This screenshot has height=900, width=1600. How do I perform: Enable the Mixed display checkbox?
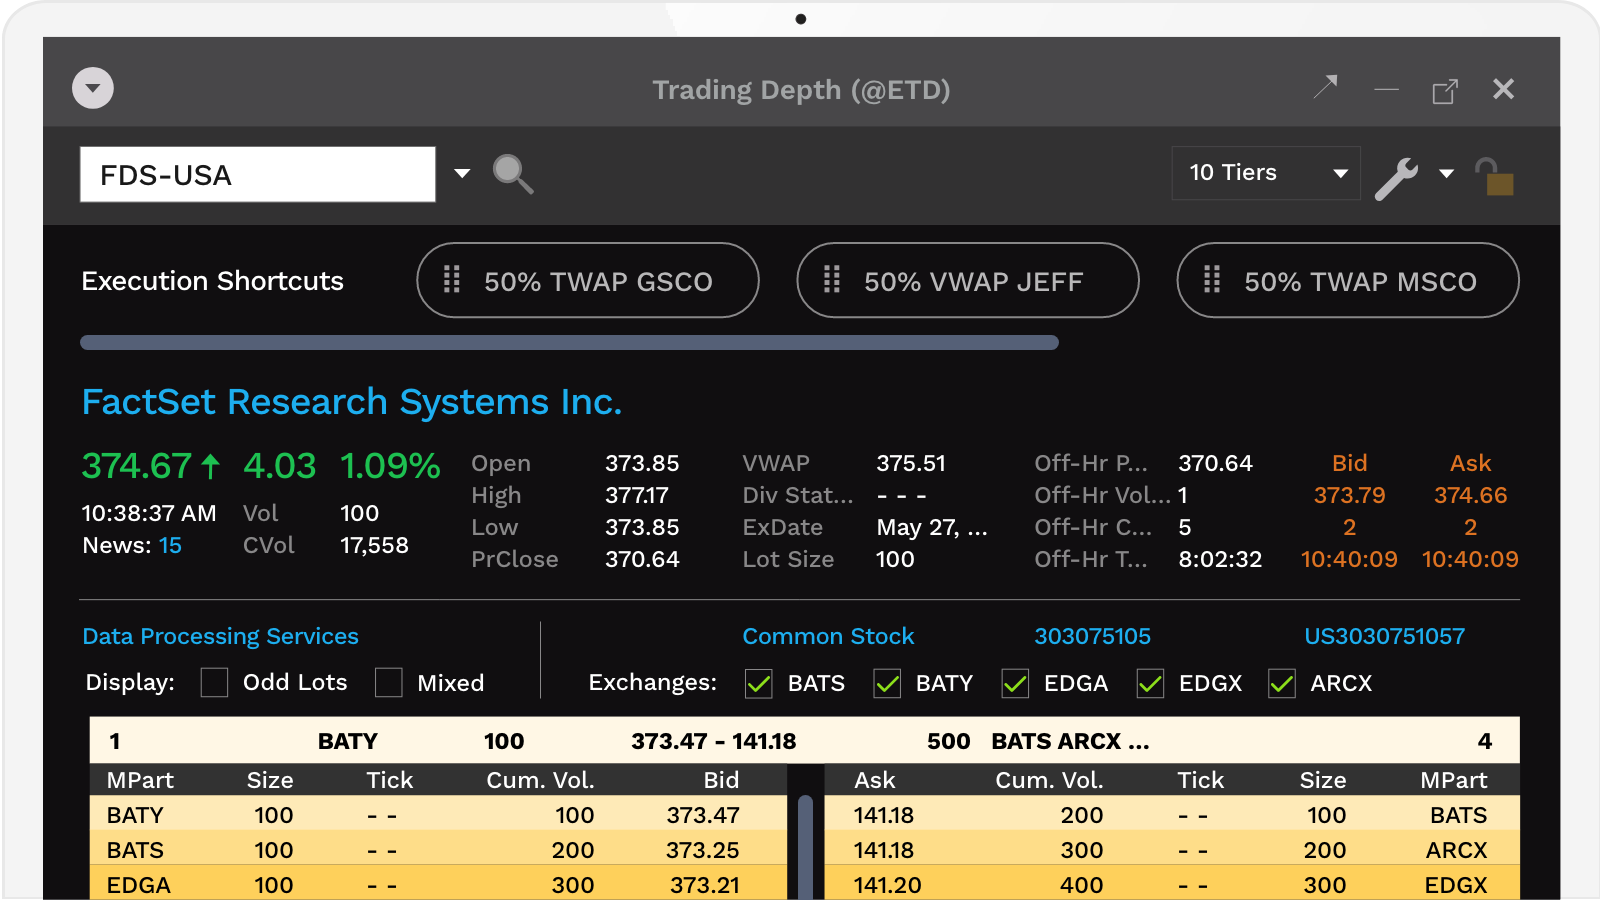click(x=388, y=683)
